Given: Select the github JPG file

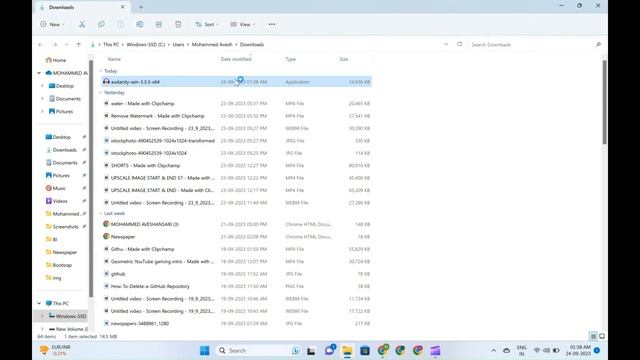Looking at the screenshot, I should pyautogui.click(x=237, y=274).
